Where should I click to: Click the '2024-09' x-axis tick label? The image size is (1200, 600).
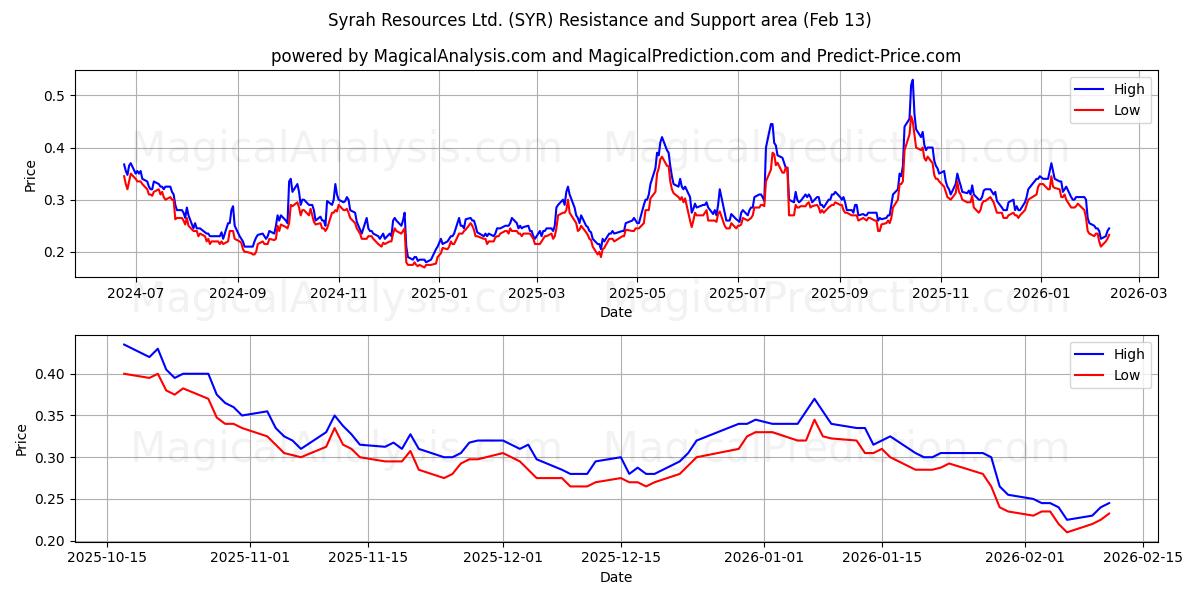tap(238, 294)
